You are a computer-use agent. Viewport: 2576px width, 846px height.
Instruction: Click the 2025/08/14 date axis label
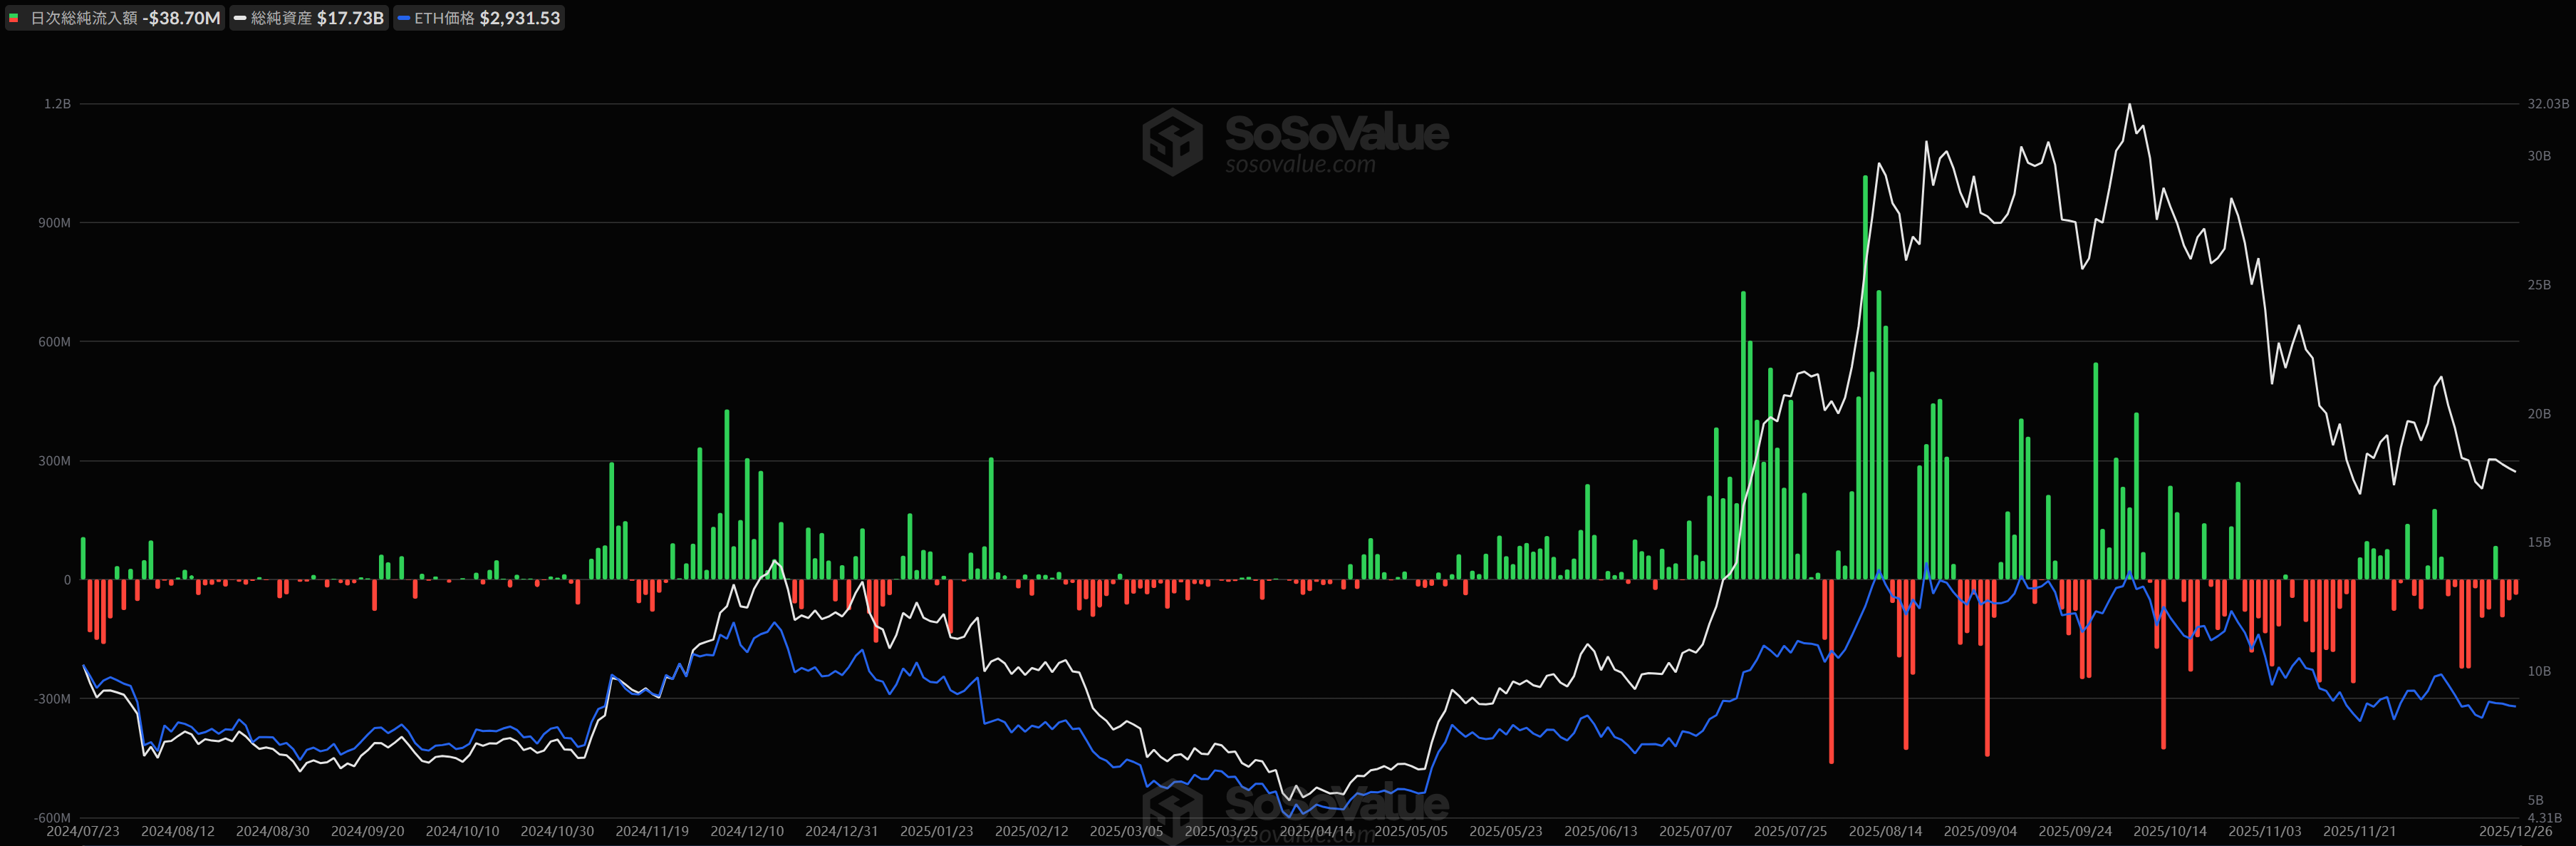[1885, 831]
